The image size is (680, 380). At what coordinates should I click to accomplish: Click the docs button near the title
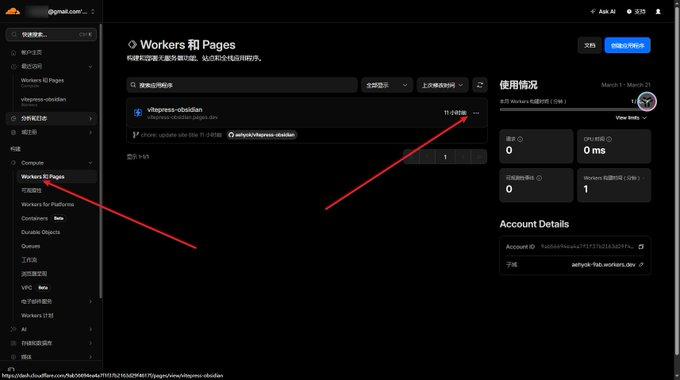589,45
